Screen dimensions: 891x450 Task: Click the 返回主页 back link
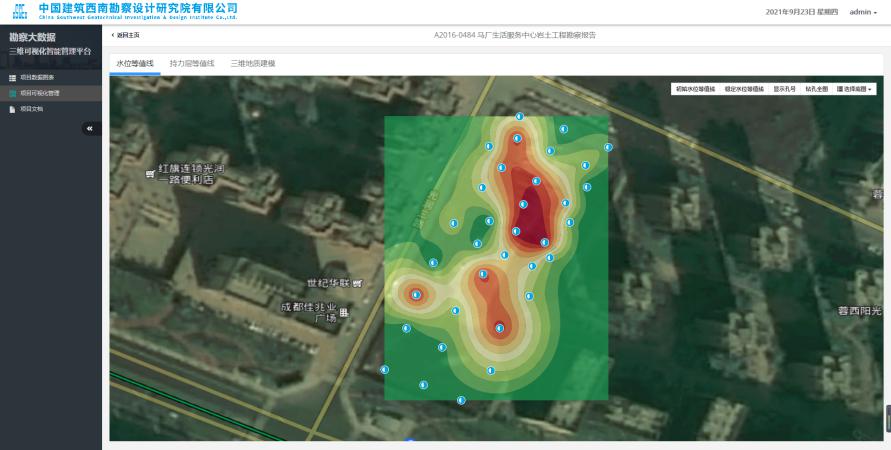coord(126,35)
